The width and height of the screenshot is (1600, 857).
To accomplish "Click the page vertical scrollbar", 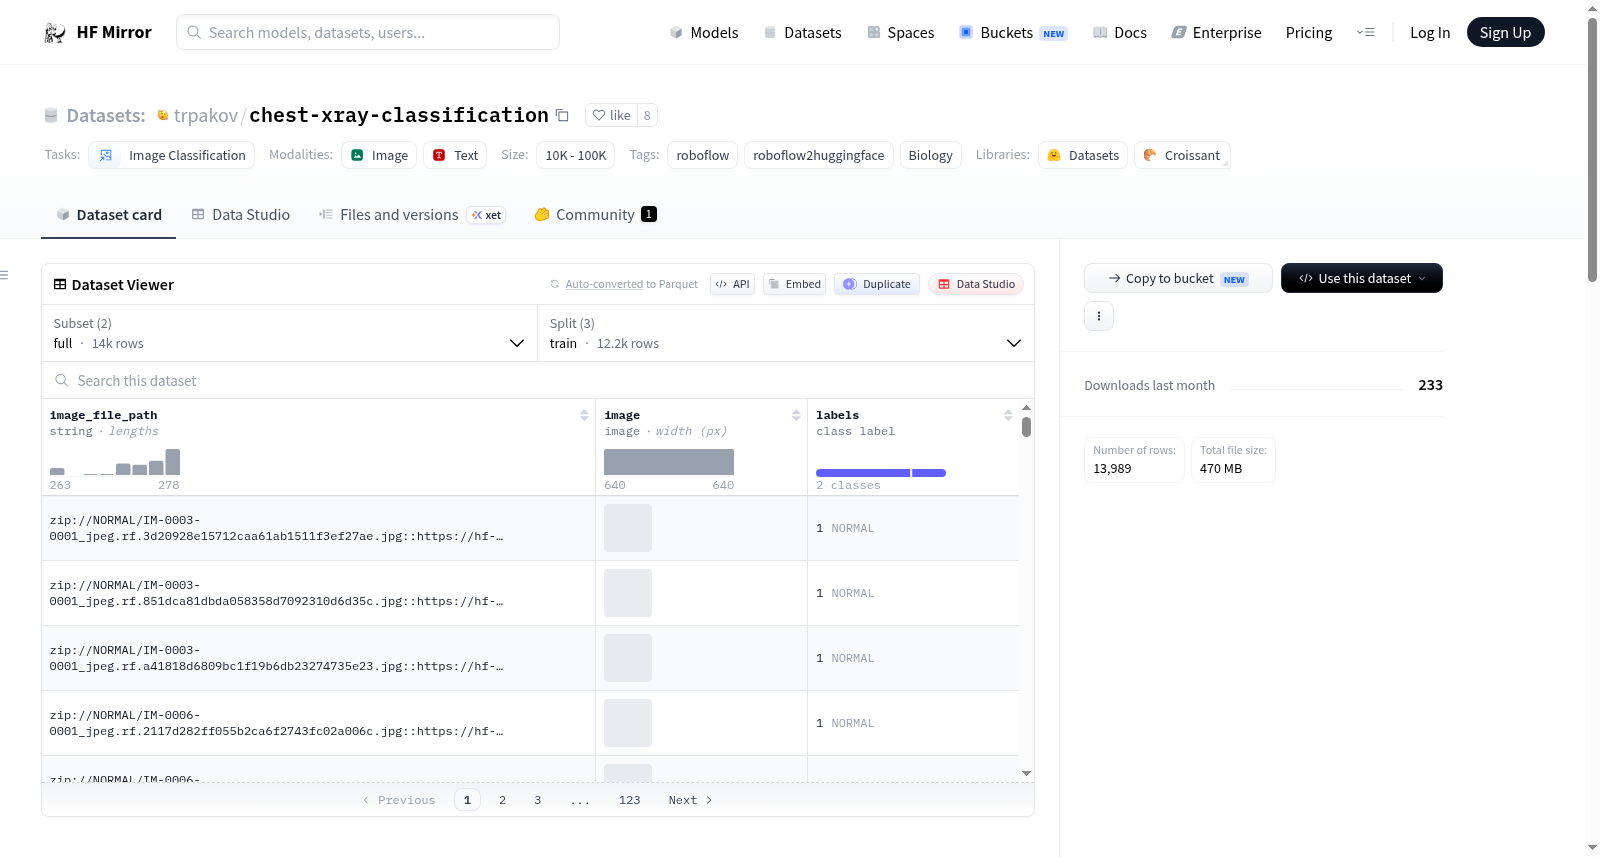I will (x=1592, y=150).
